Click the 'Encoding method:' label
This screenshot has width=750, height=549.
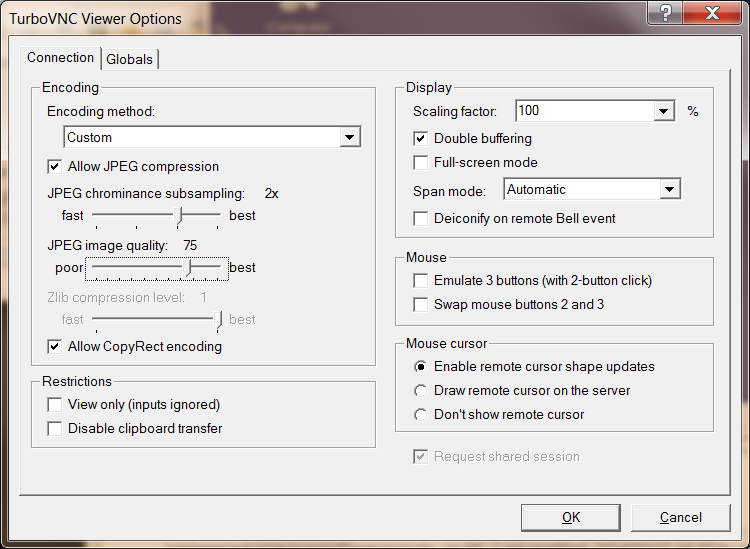coord(101,111)
